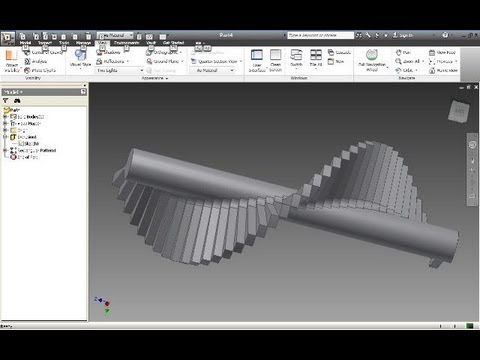480x360 pixels.
Task: Switch to the Manage ribbon tab
Action: click(83, 43)
